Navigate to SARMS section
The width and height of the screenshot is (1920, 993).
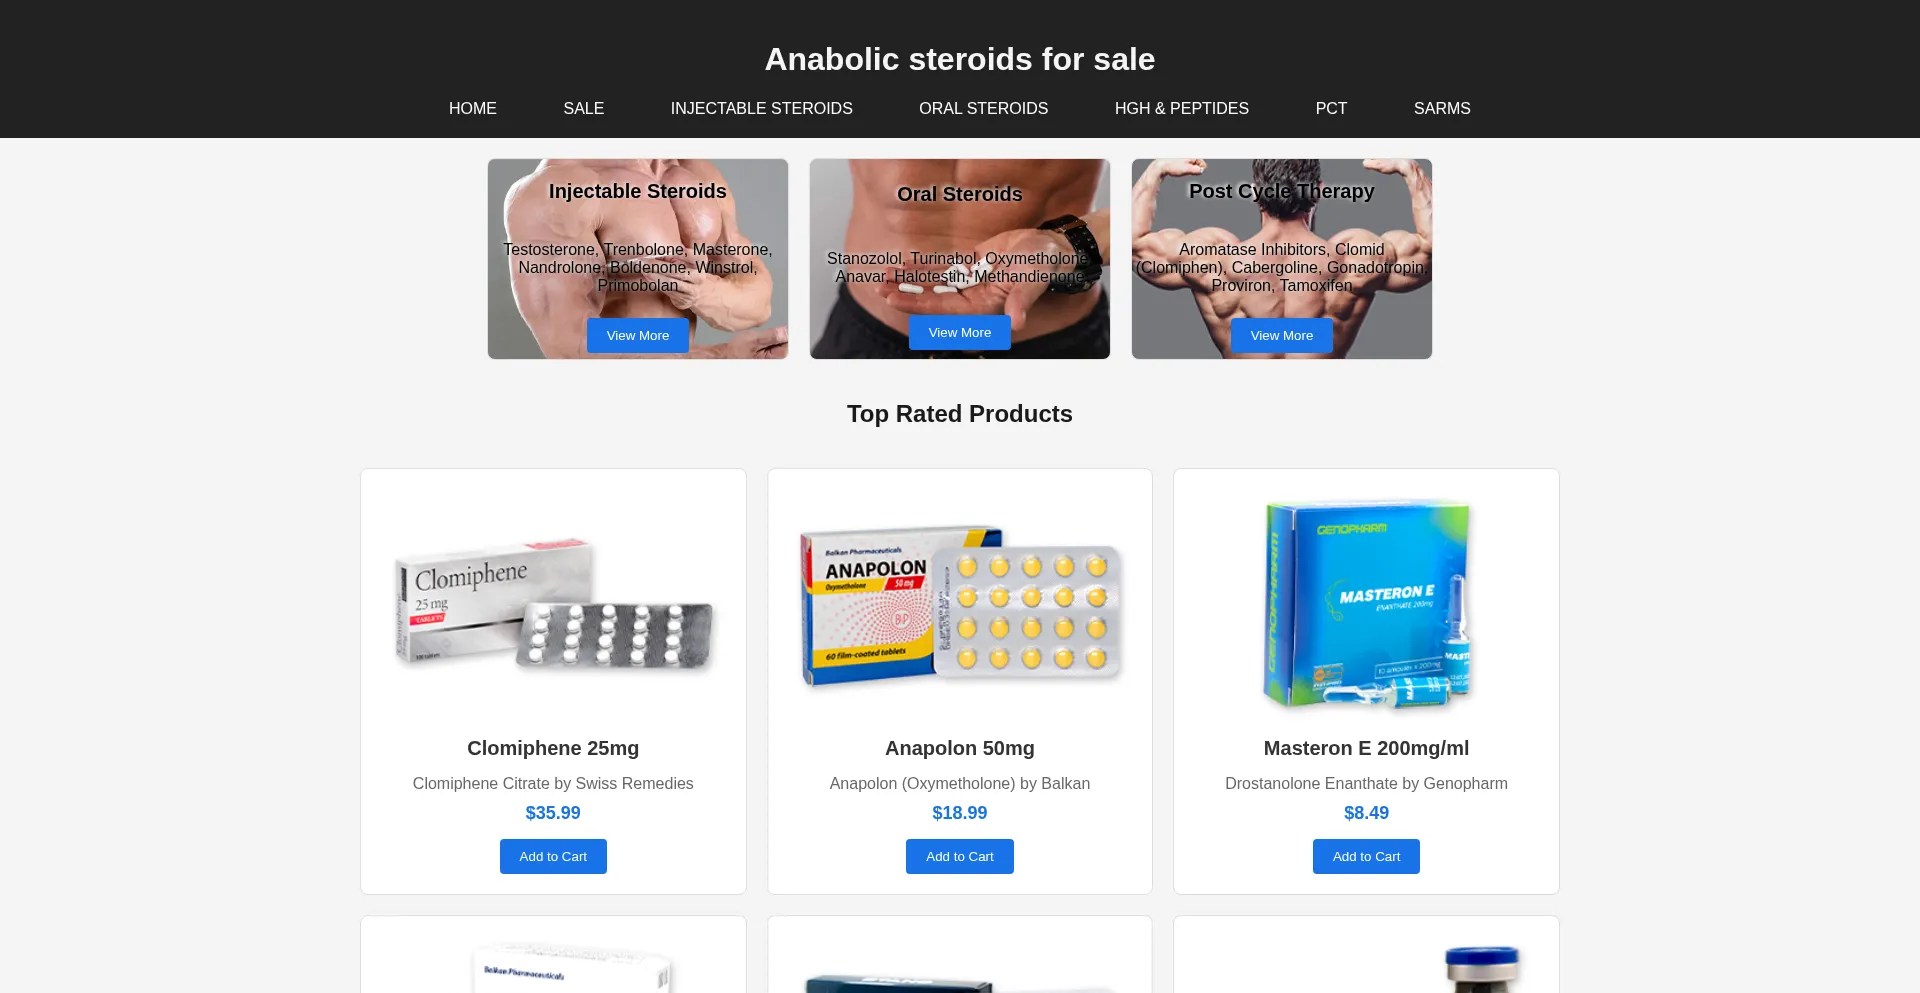point(1441,108)
